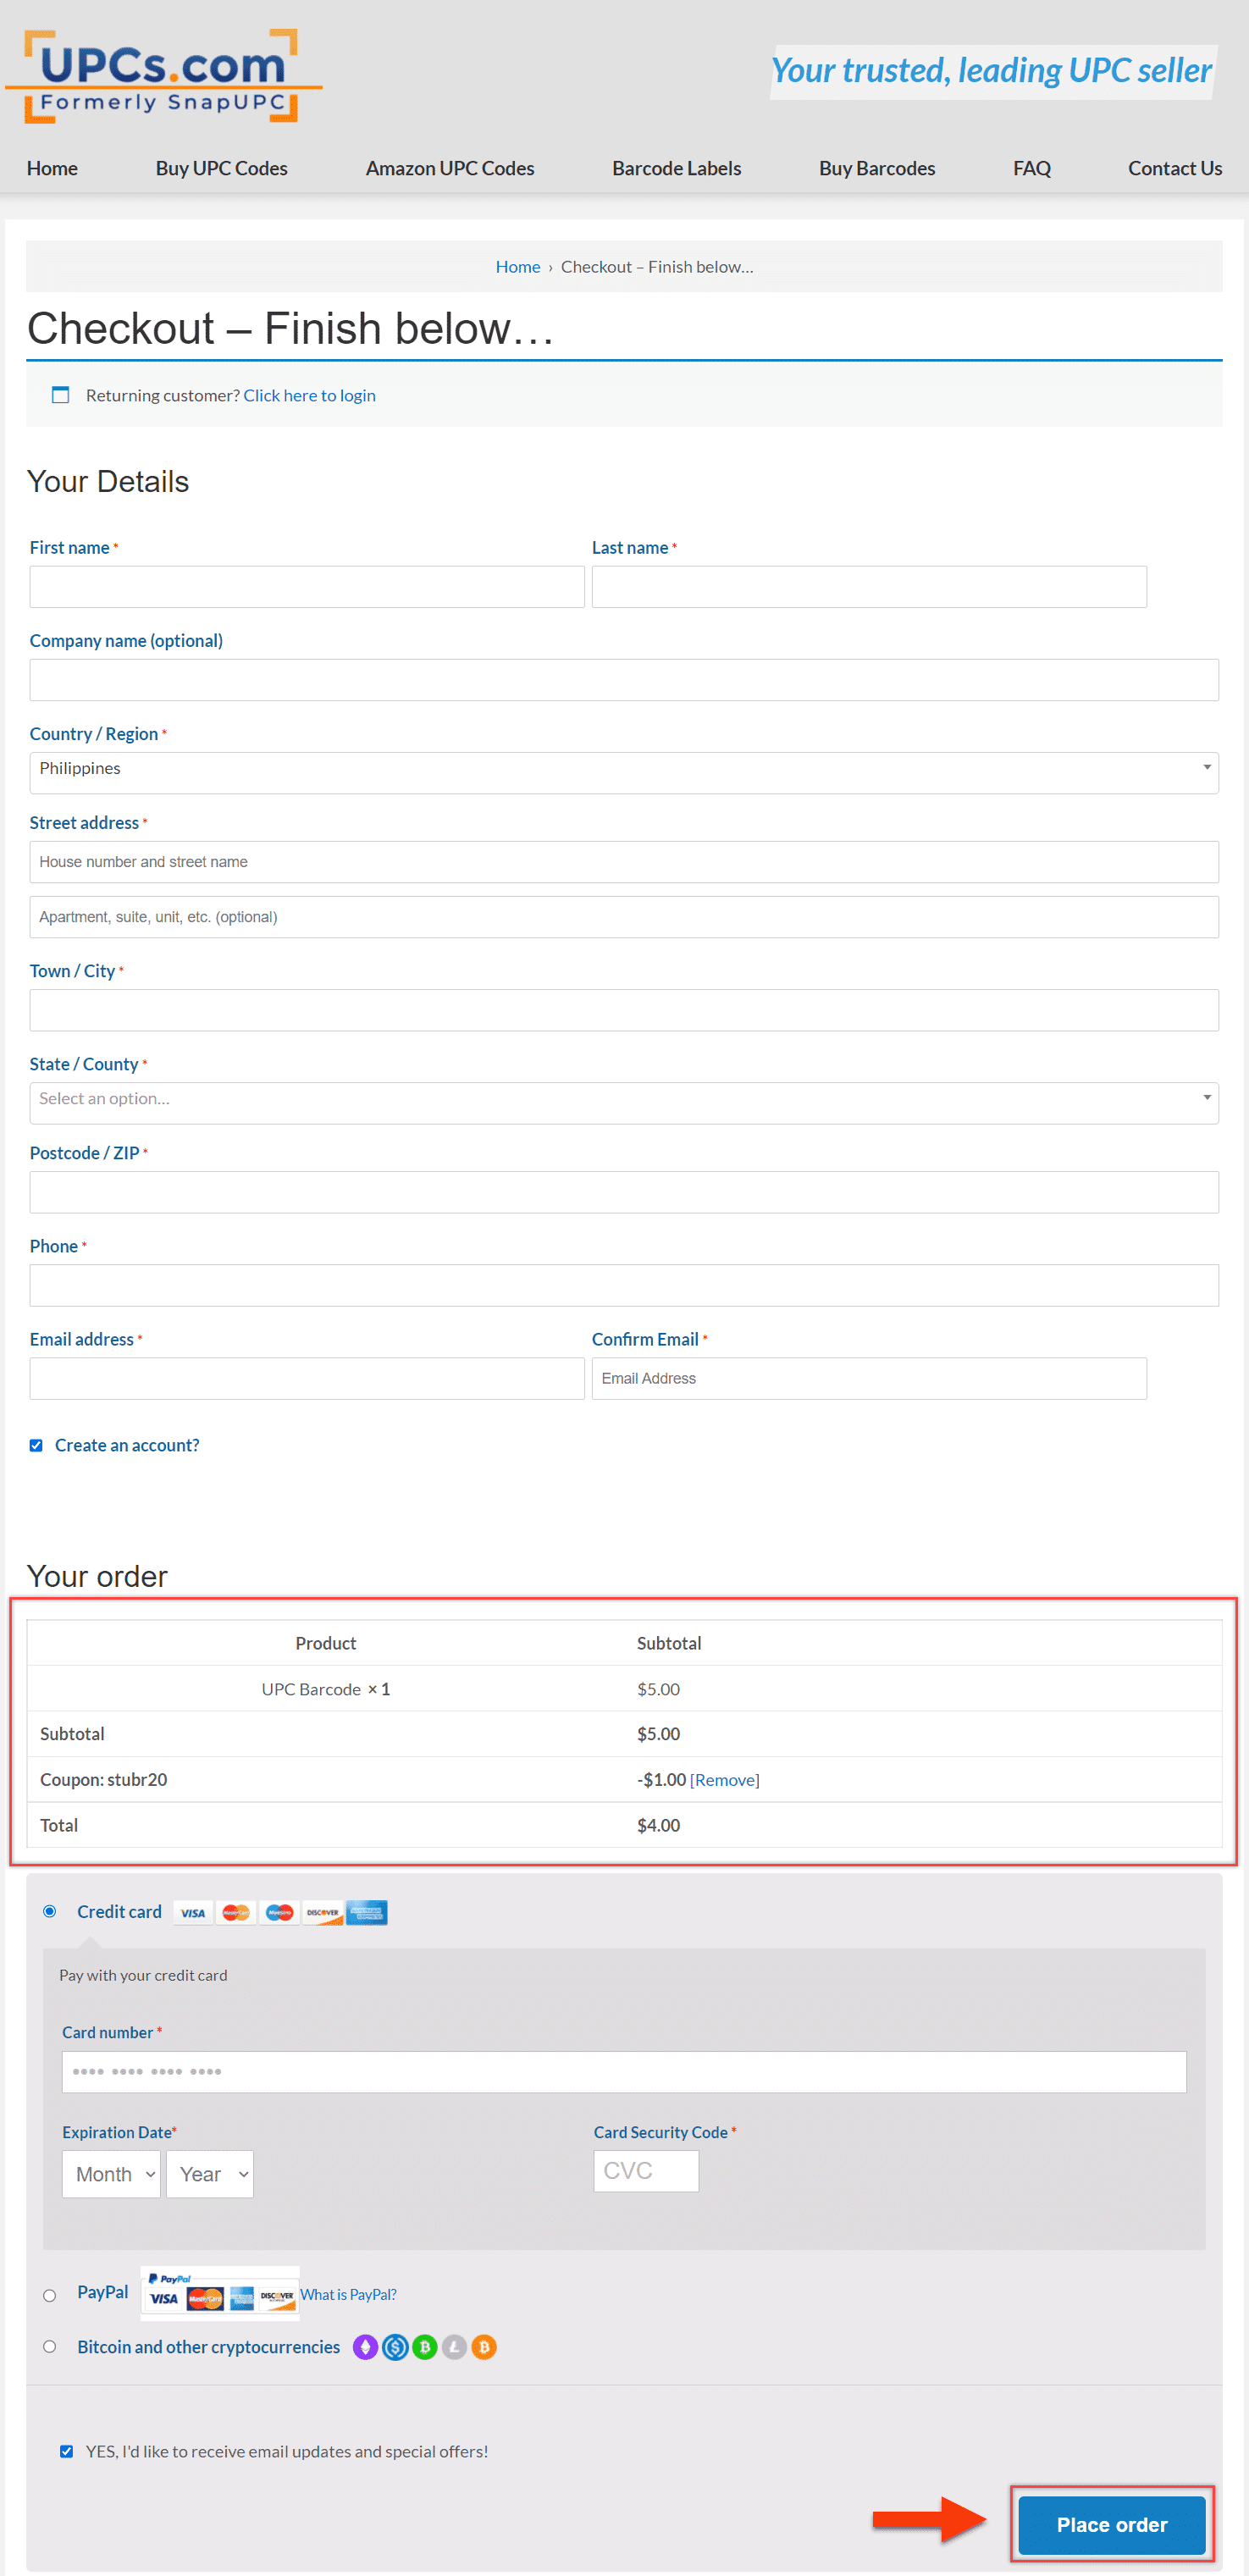This screenshot has width=1249, height=2576.
Task: Click the orange Bitcoin icon
Action: click(x=484, y=2347)
